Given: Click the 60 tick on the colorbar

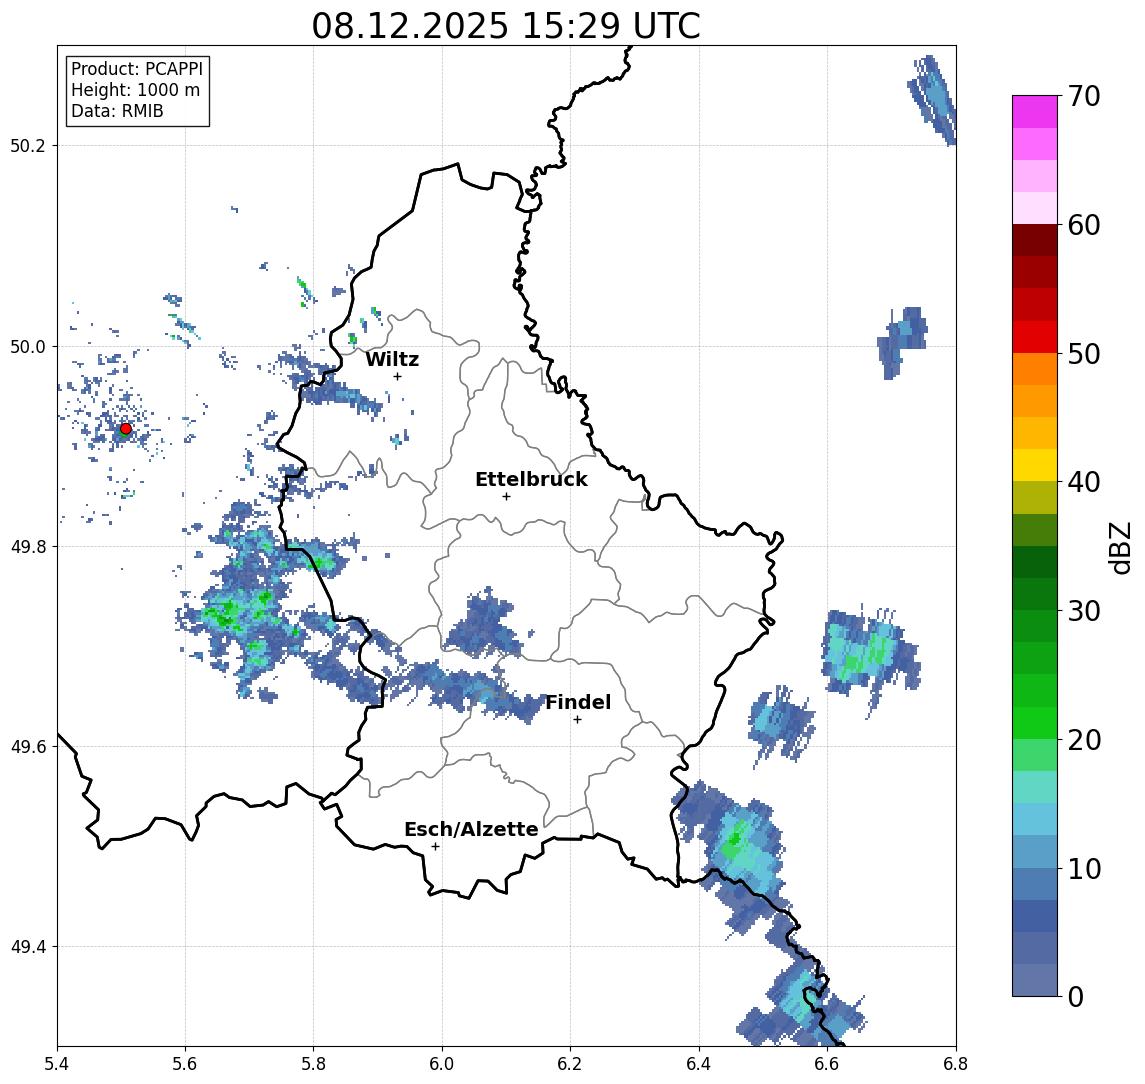Looking at the screenshot, I should tap(1084, 225).
